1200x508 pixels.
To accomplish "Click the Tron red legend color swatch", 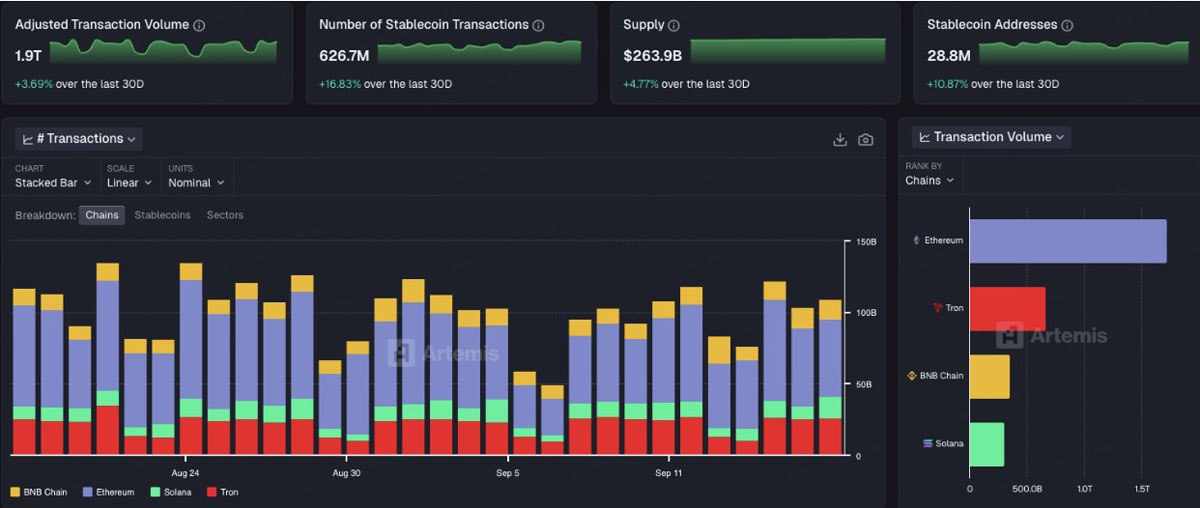I will tap(211, 492).
